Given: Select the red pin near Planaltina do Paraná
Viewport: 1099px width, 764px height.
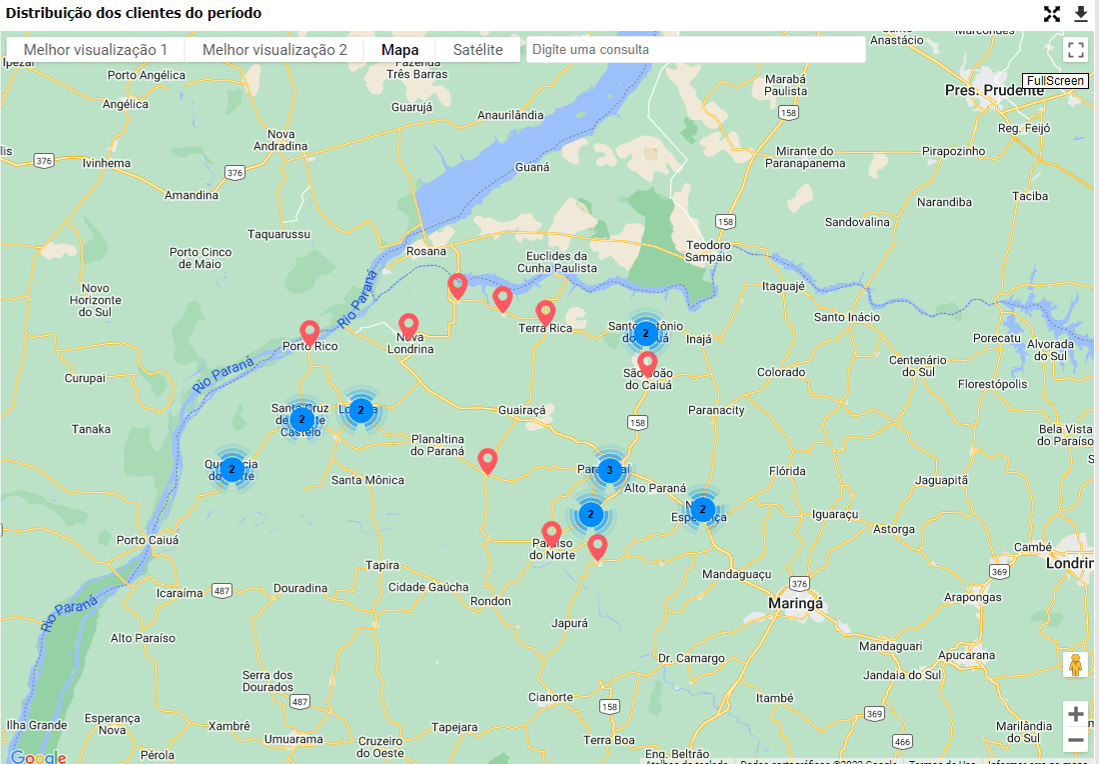Looking at the screenshot, I should point(487,462).
